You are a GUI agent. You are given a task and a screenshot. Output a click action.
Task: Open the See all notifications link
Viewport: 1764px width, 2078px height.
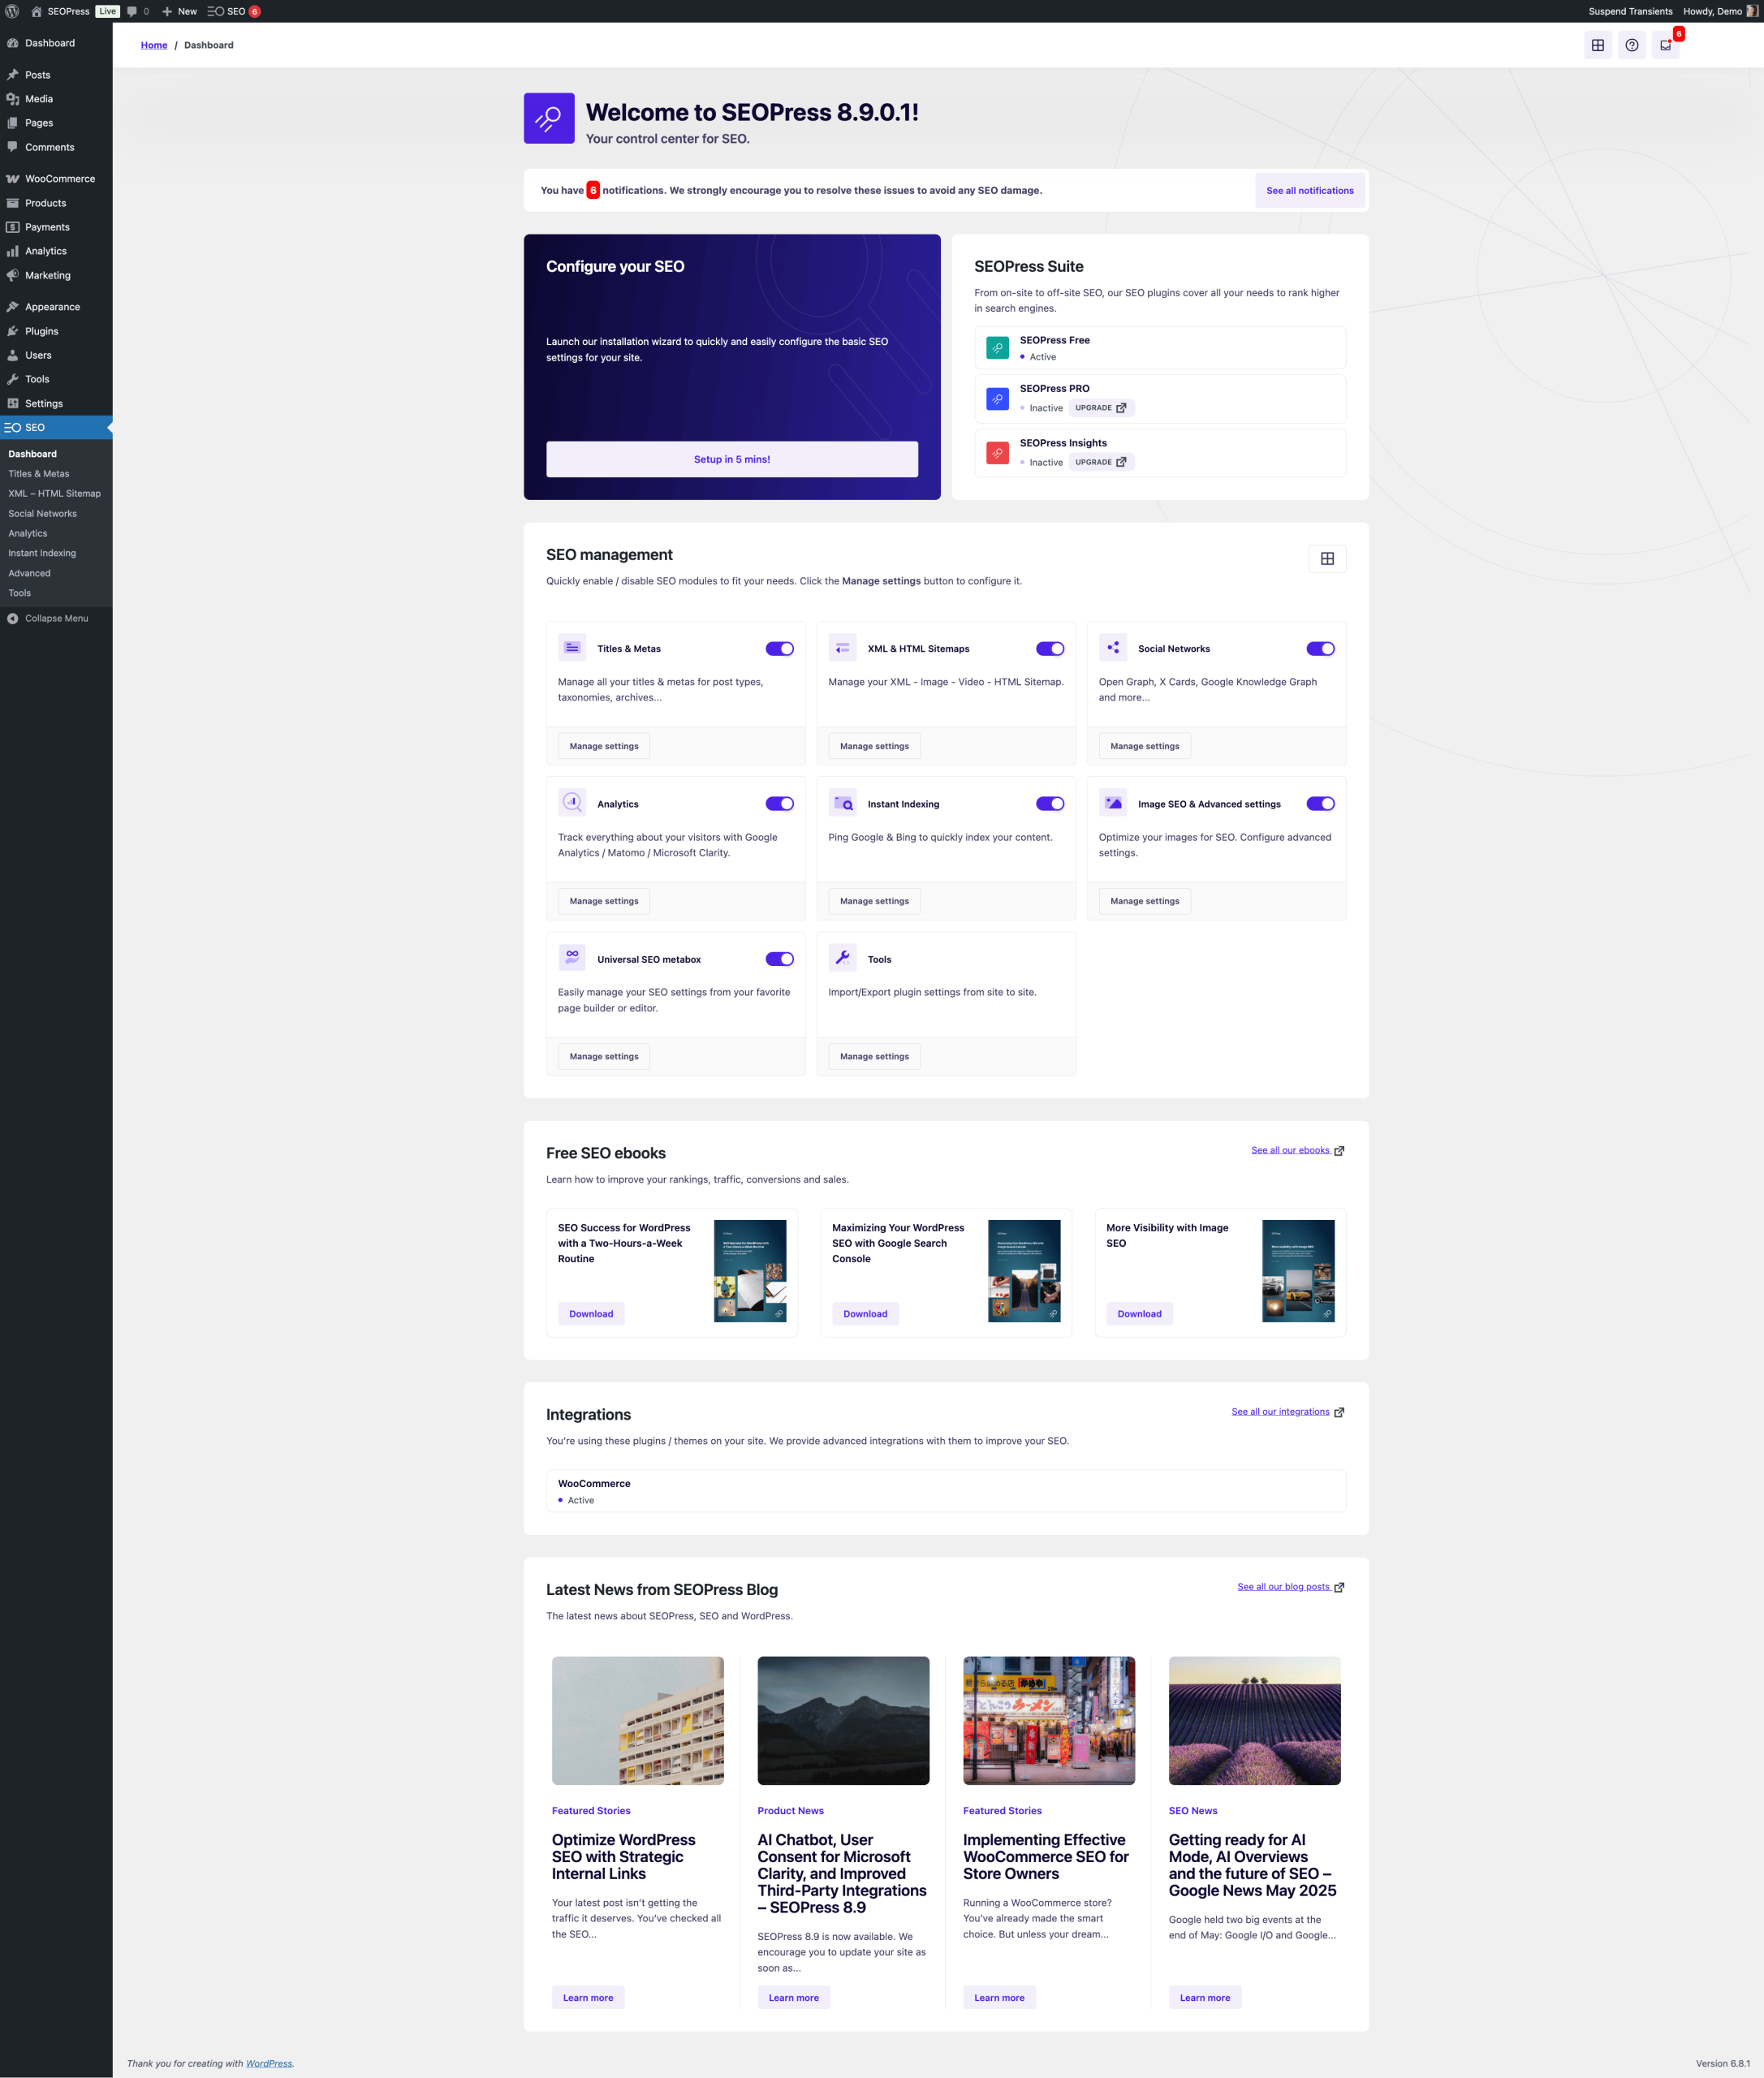1309,190
